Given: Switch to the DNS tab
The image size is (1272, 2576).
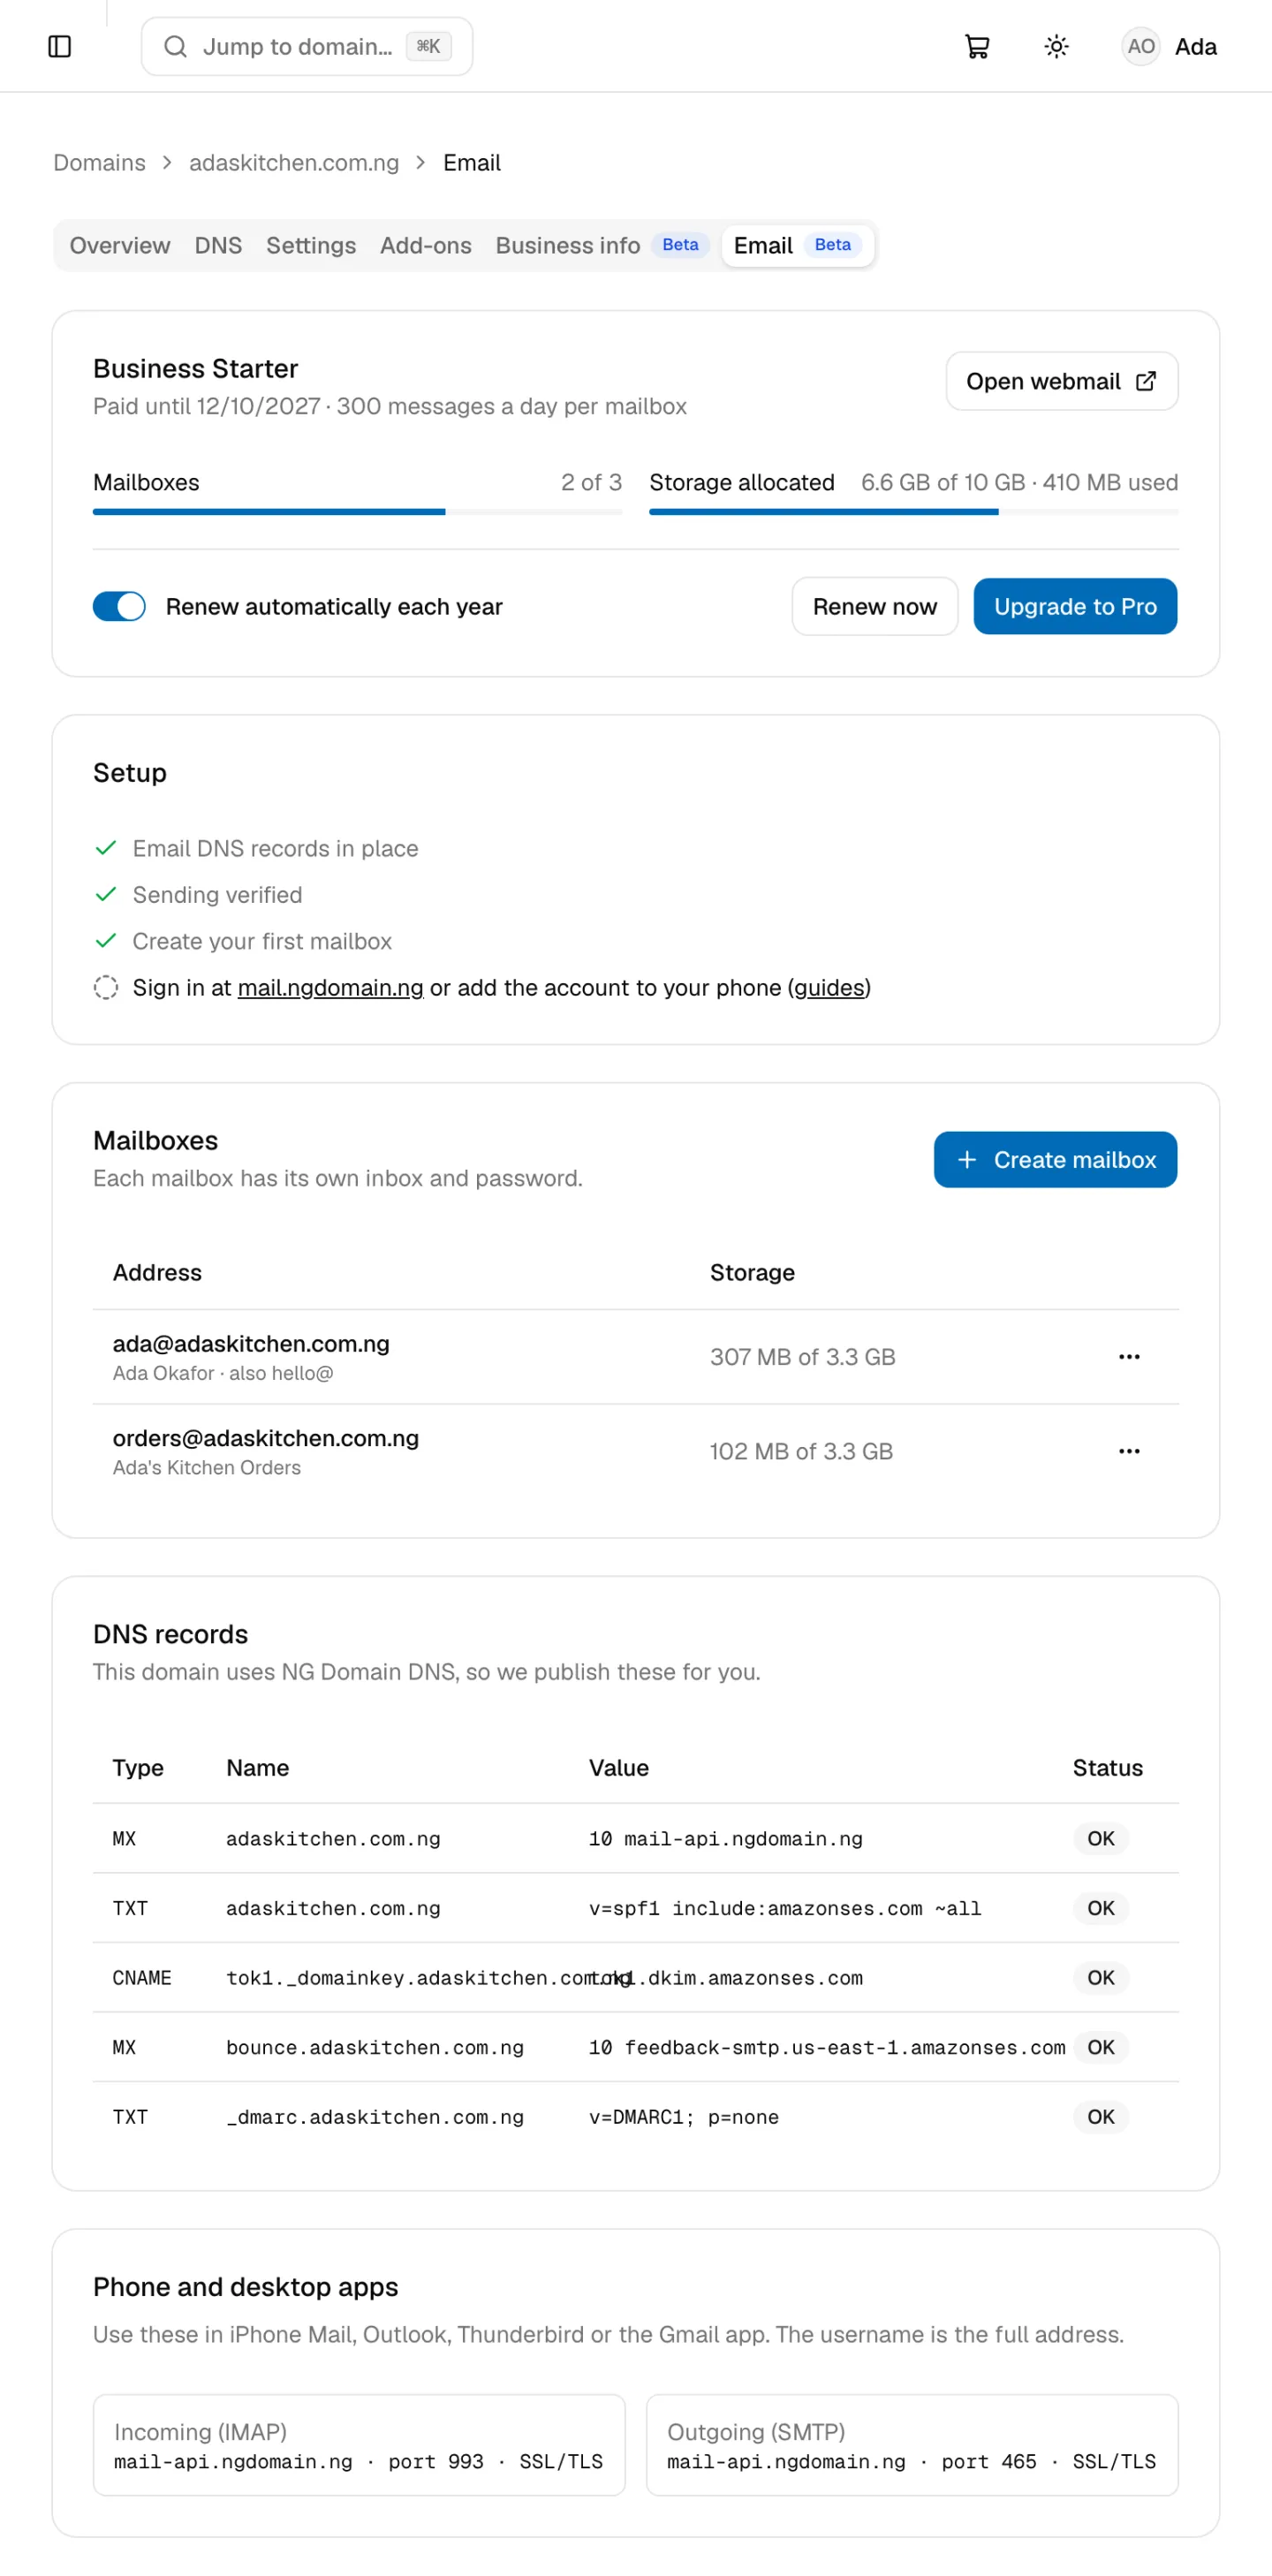Looking at the screenshot, I should click(x=218, y=245).
